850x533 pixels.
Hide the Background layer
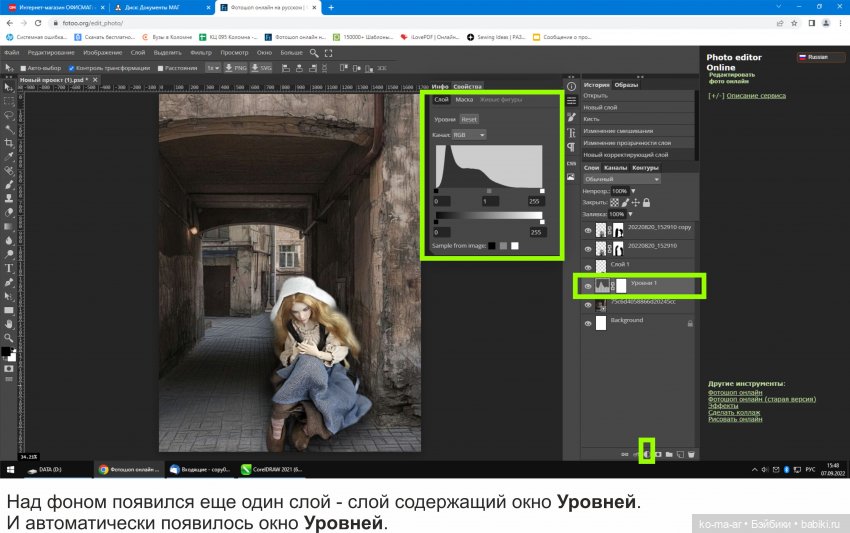point(588,324)
